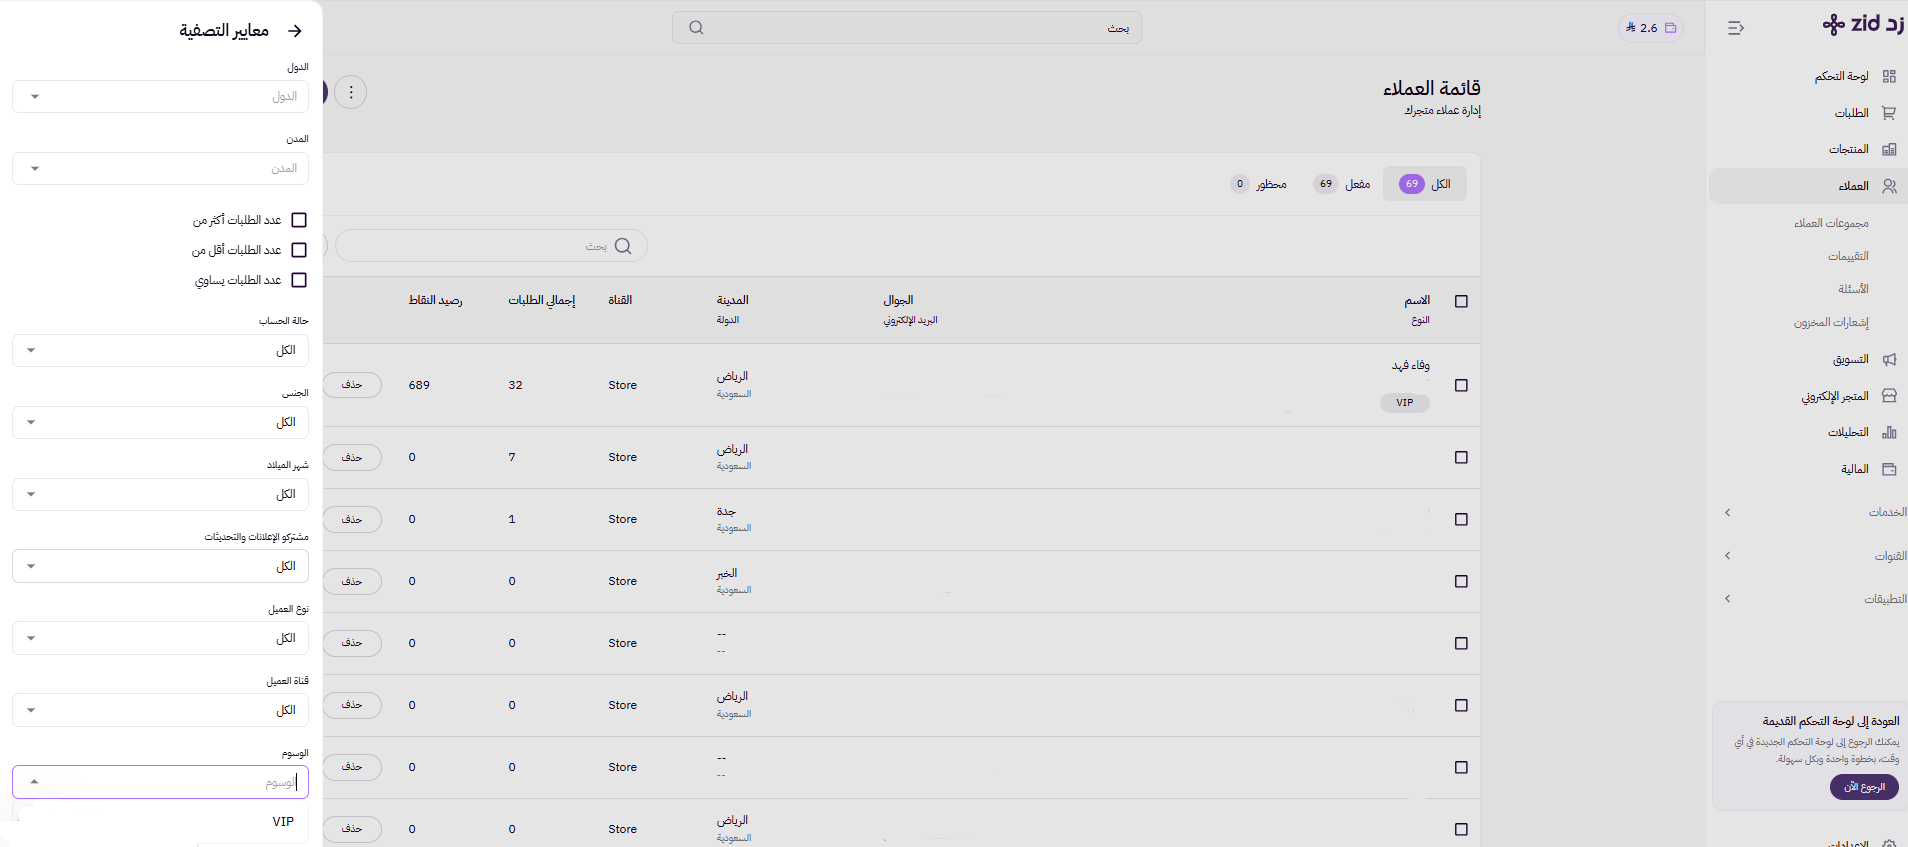
Task: Tick the 'عدد الطلبات يساوي' checkbox
Action: [299, 280]
